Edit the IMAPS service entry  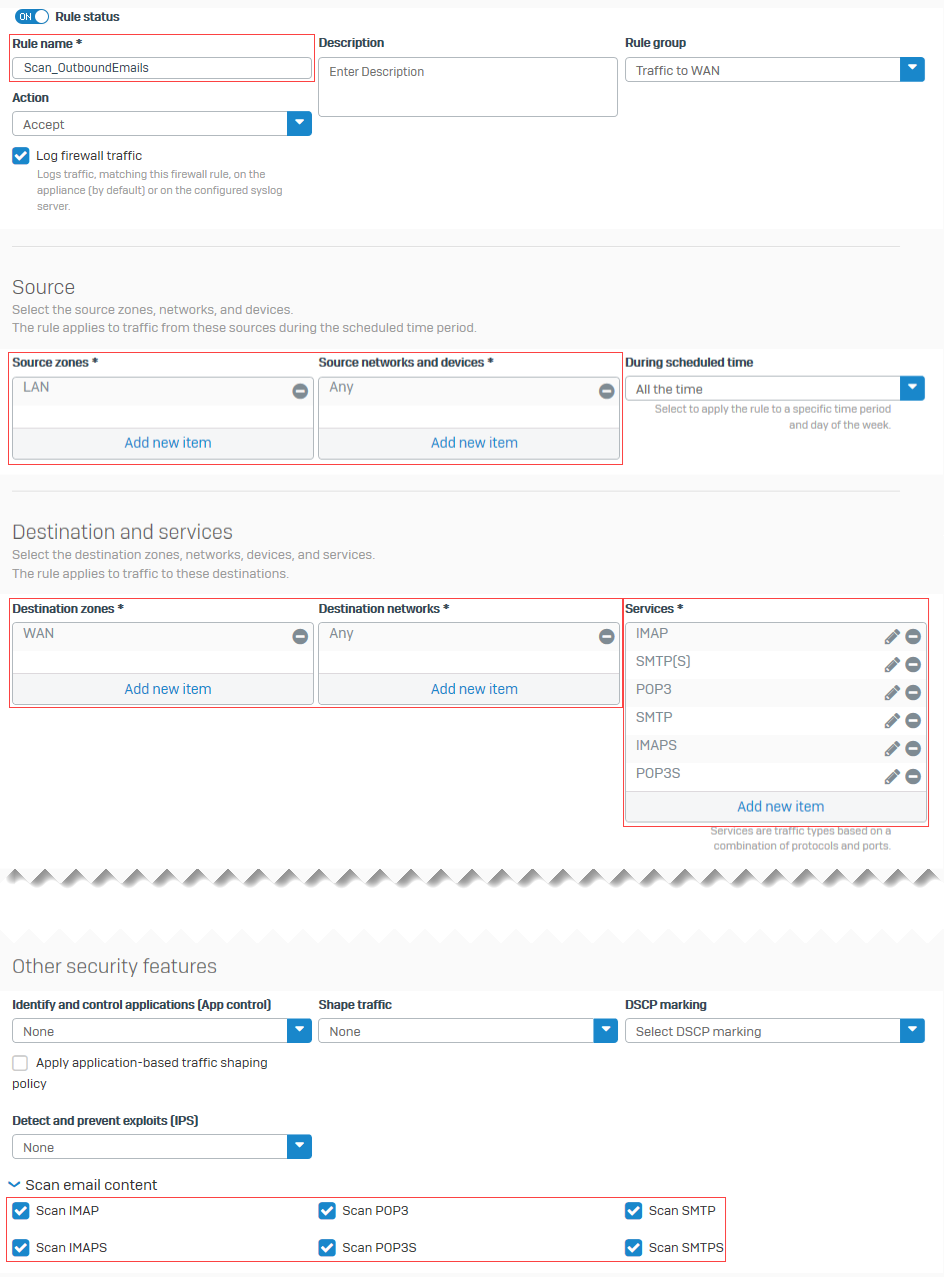coord(893,747)
